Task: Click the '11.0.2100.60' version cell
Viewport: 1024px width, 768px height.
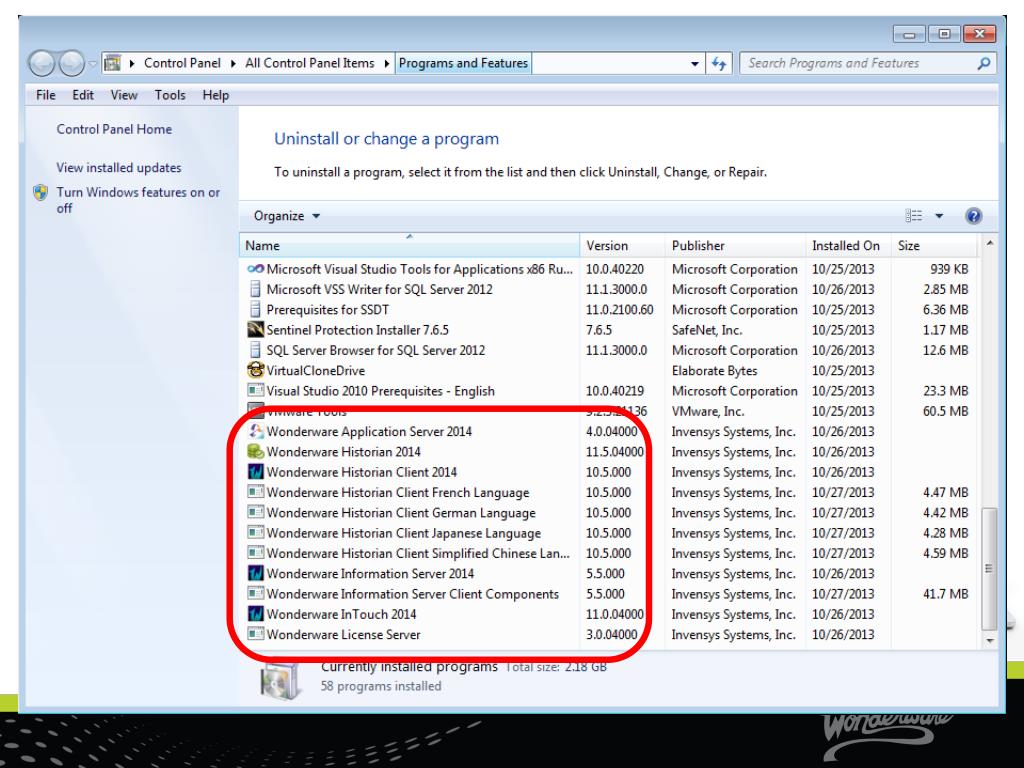Action: [619, 310]
